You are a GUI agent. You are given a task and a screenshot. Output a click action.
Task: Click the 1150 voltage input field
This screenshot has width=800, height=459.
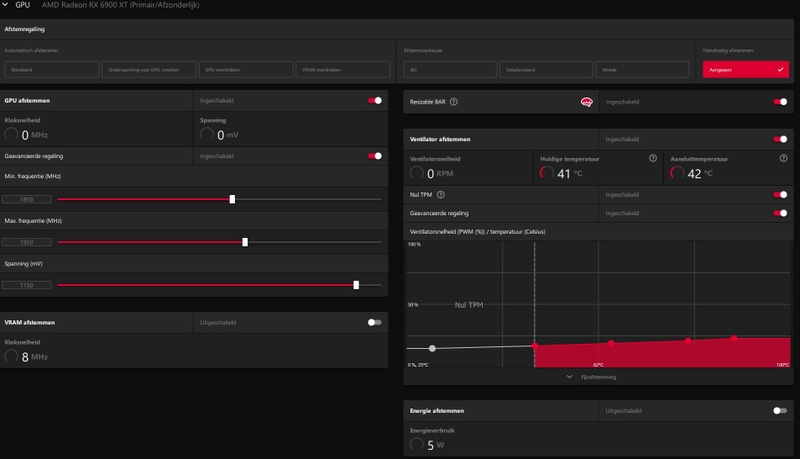pyautogui.click(x=27, y=285)
